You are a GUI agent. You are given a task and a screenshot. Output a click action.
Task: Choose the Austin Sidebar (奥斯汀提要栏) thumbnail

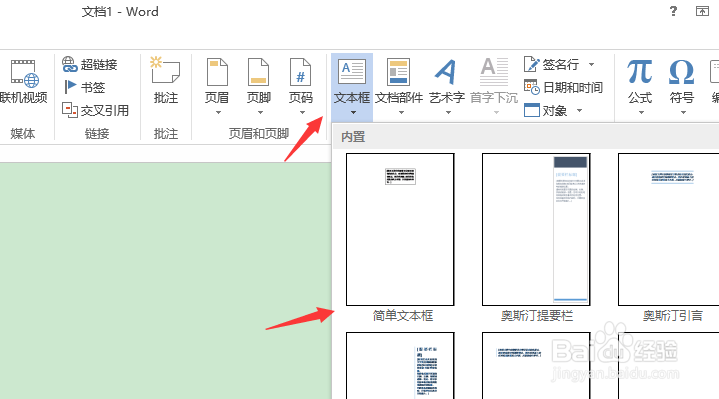point(536,229)
